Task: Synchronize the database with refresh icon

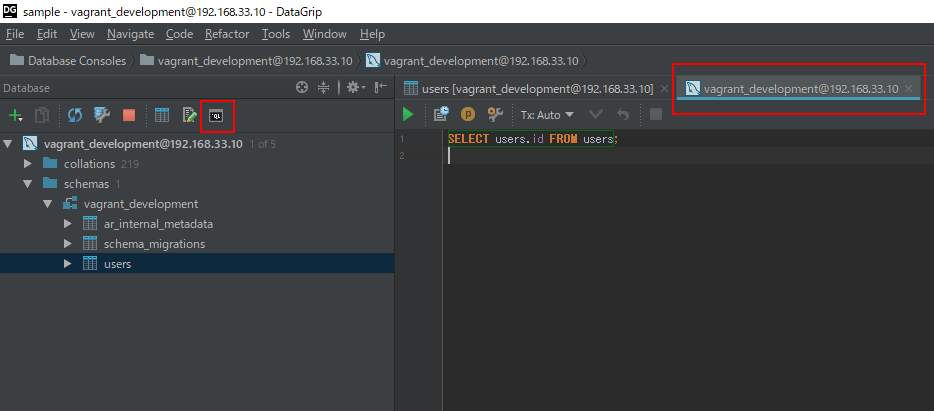Action: click(x=74, y=115)
